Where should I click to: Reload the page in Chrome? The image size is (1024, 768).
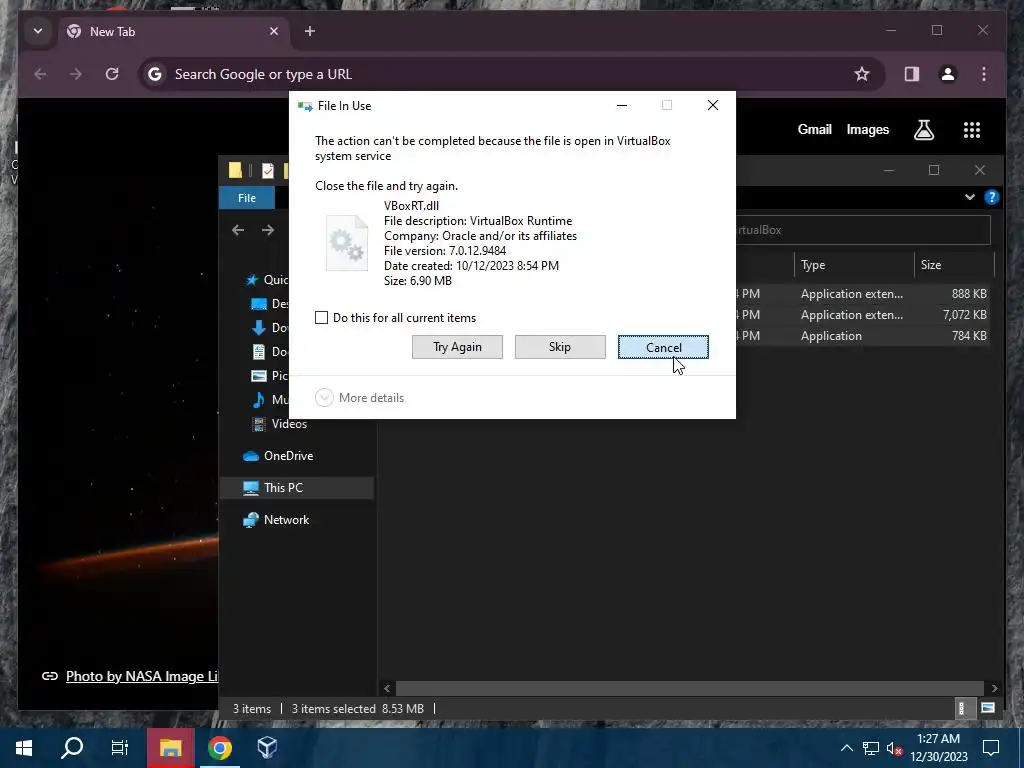pos(112,74)
